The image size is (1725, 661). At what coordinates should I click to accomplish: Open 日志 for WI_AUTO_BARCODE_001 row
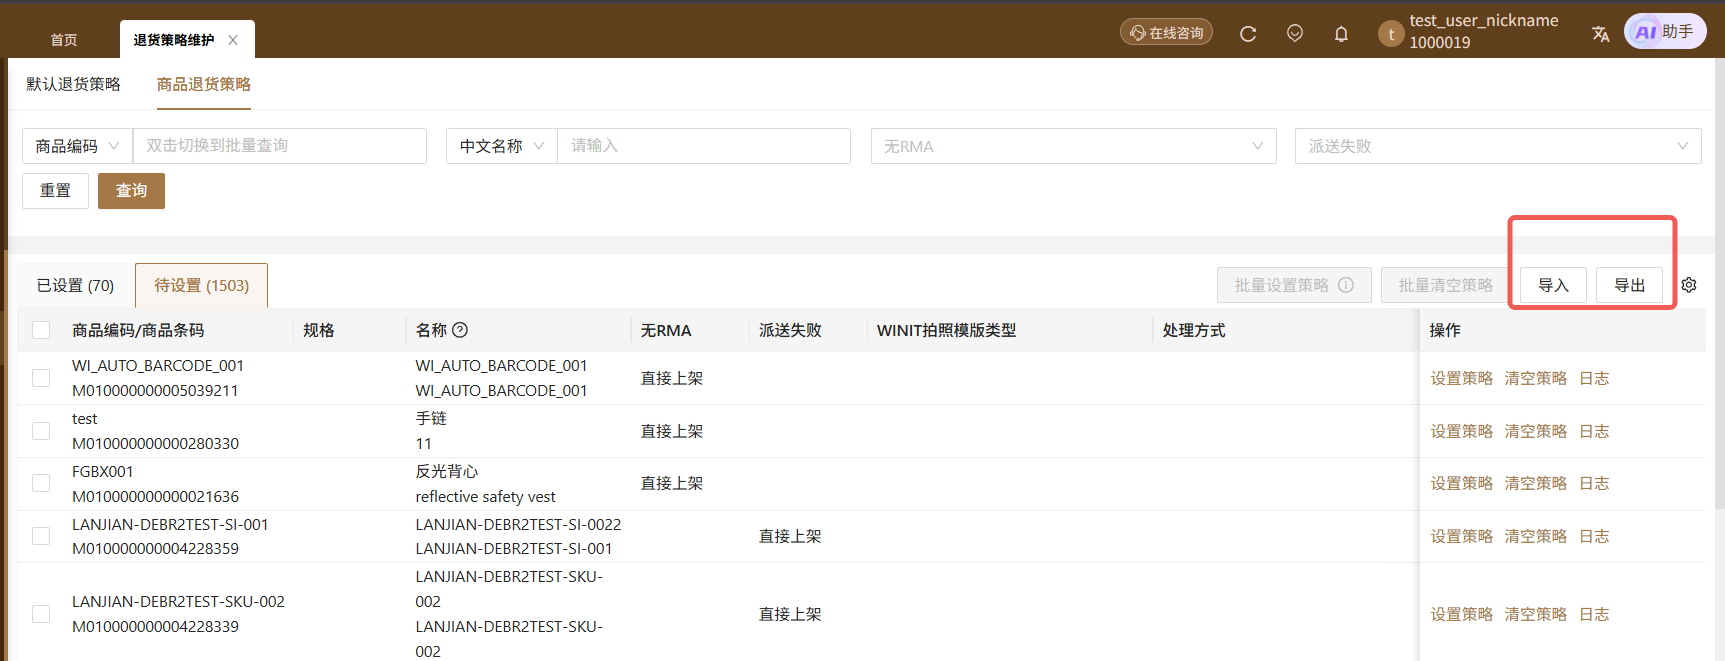1594,378
